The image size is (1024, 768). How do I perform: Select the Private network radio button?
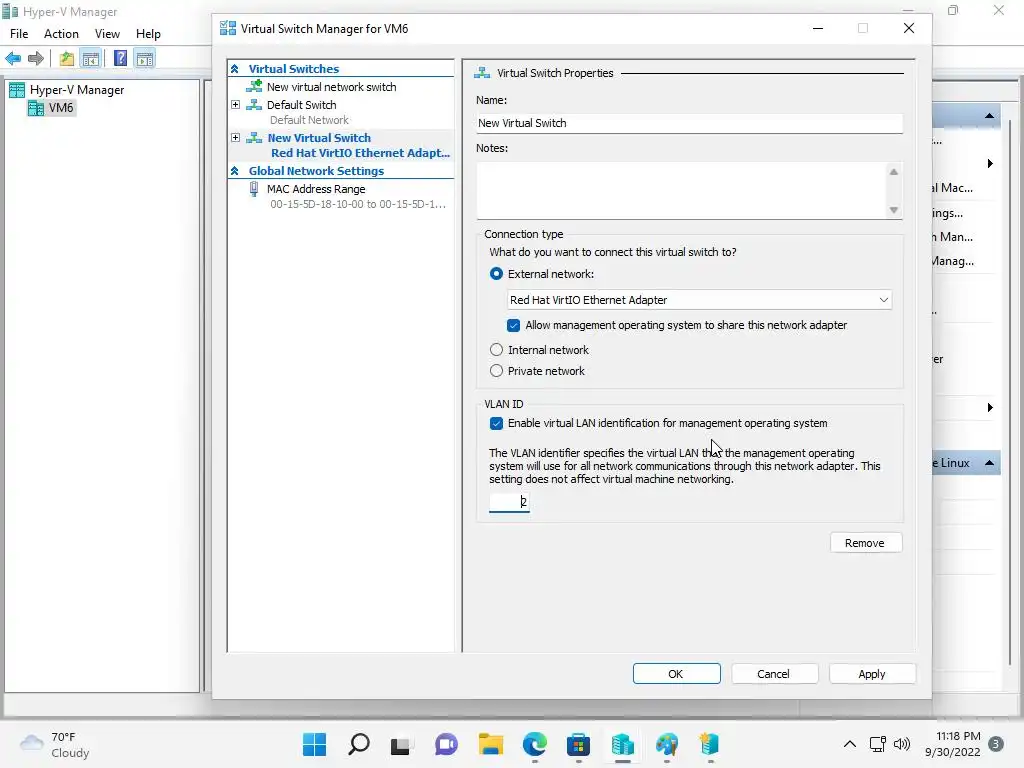tap(496, 370)
